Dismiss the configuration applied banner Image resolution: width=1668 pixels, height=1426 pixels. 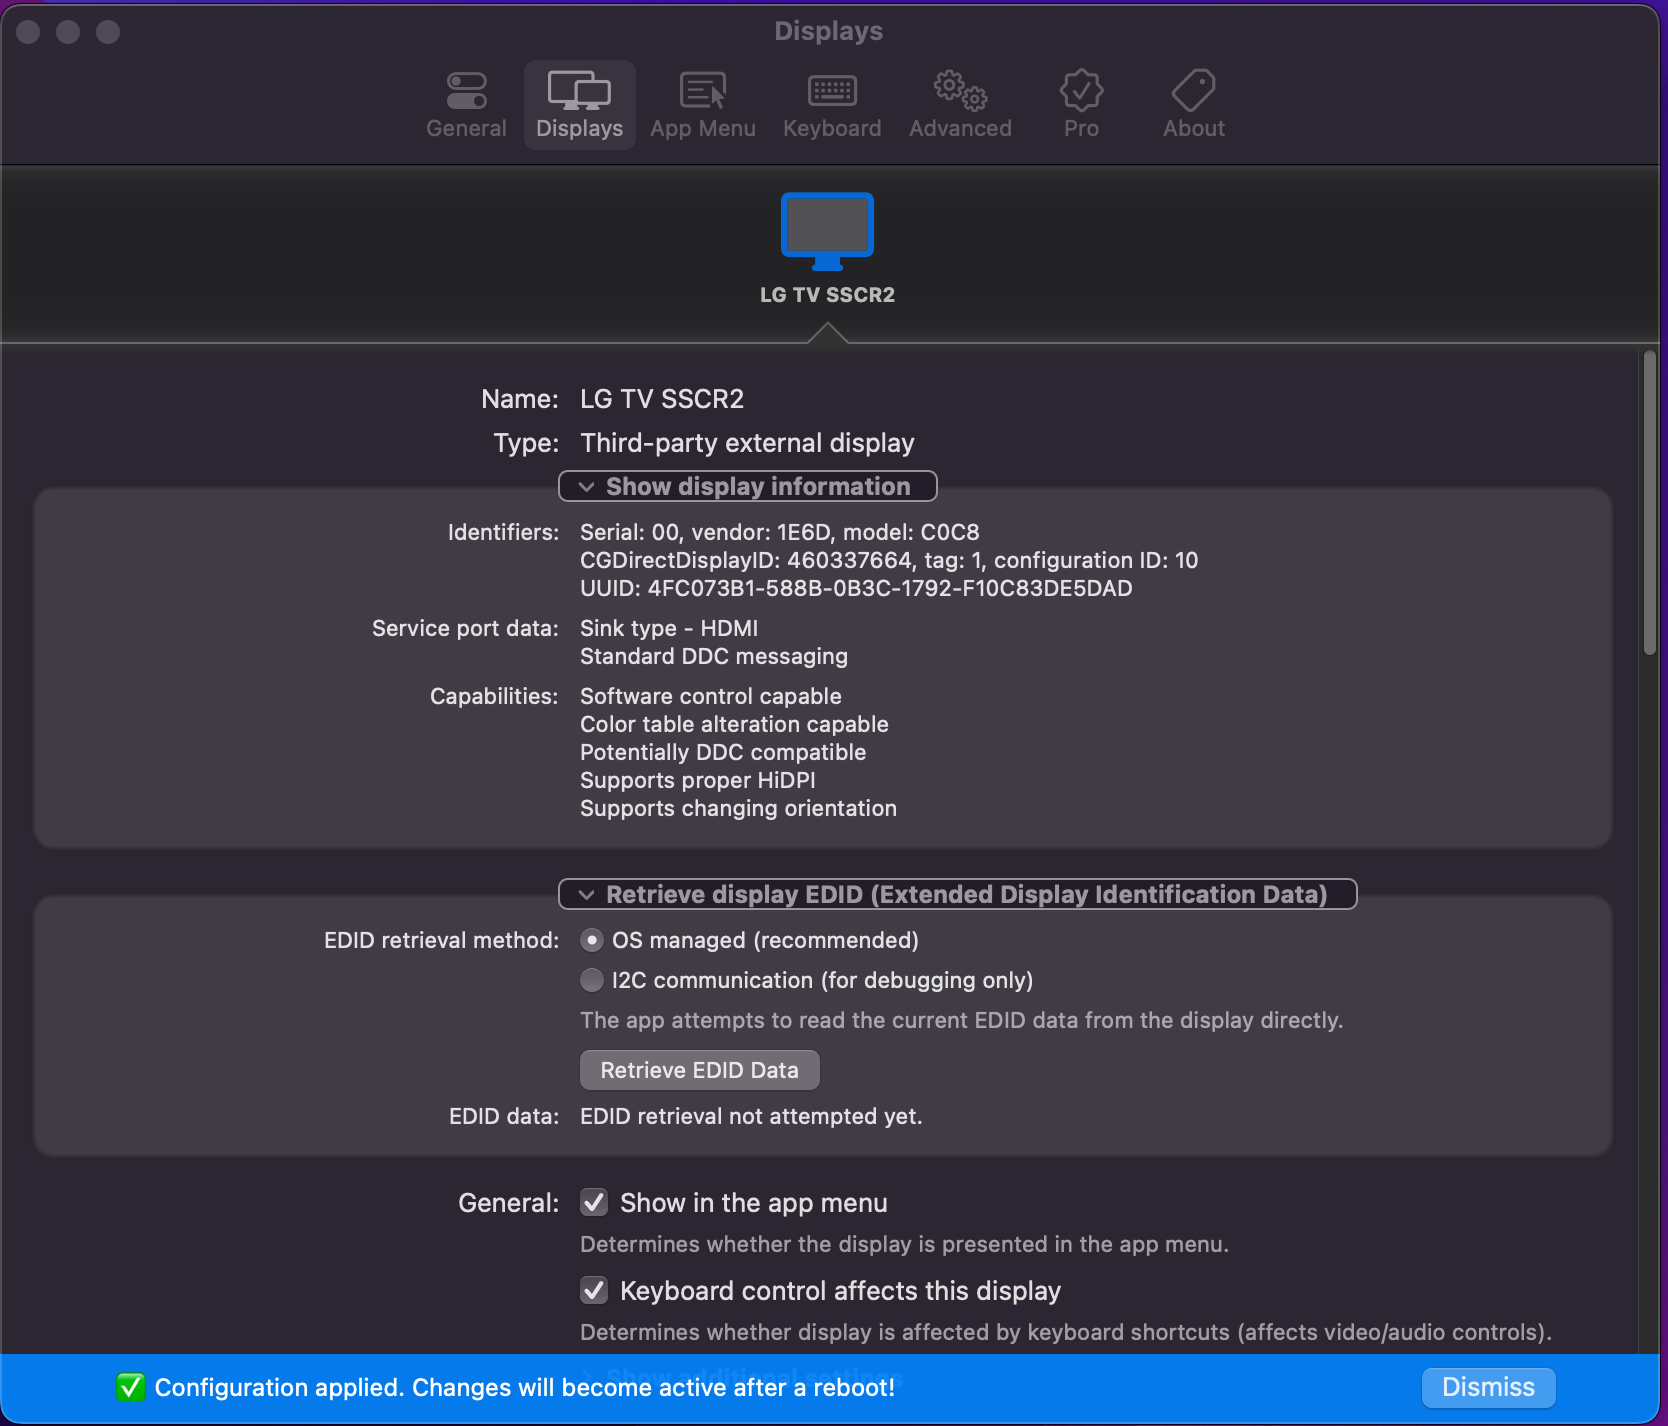pyautogui.click(x=1488, y=1387)
